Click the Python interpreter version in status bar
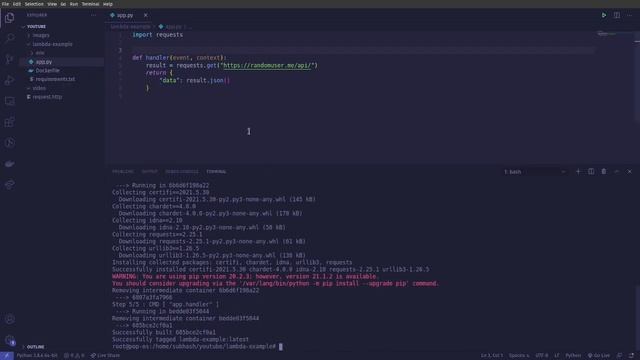The width and height of the screenshot is (640, 360). pyautogui.click(x=37, y=356)
